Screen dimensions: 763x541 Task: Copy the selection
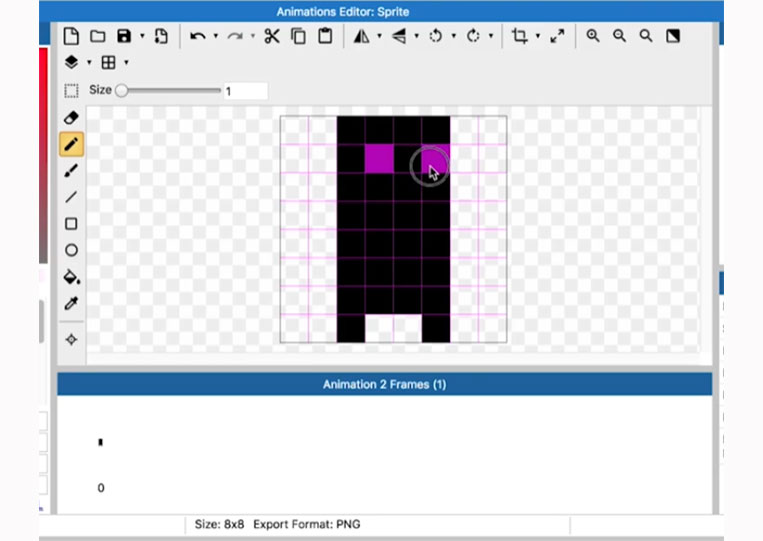click(298, 36)
